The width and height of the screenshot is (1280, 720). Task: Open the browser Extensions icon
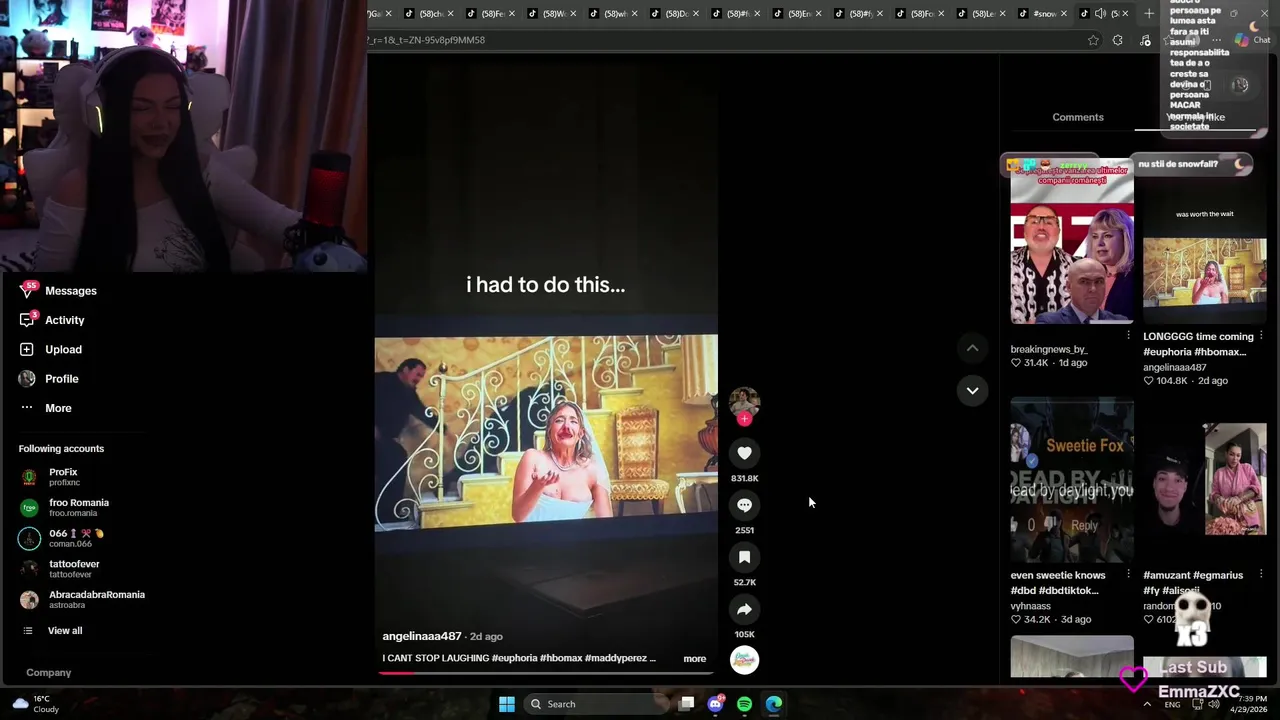(1118, 40)
